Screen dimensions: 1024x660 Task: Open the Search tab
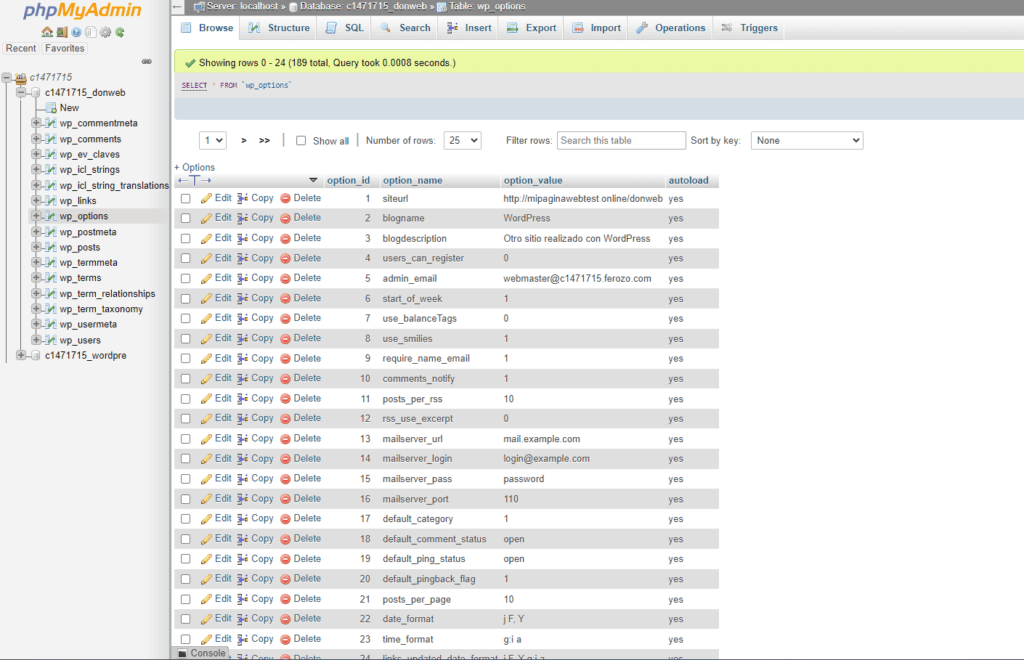(406, 28)
